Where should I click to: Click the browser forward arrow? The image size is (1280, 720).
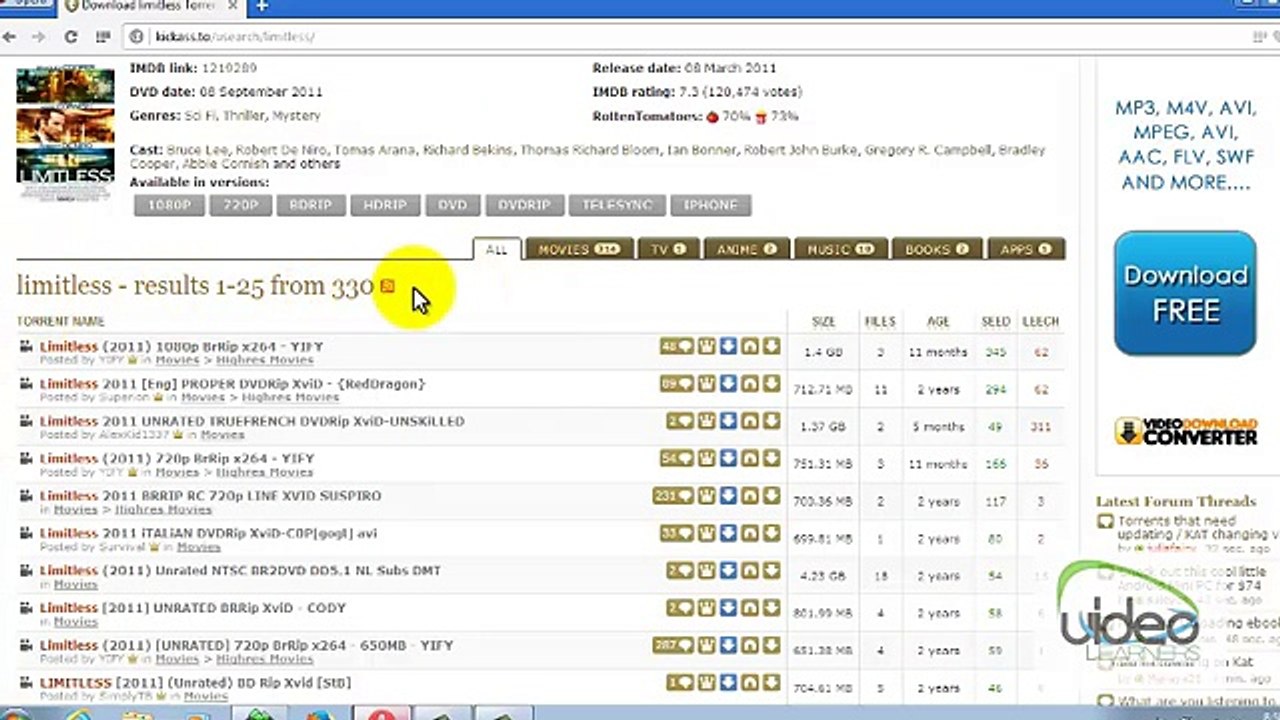click(x=39, y=37)
